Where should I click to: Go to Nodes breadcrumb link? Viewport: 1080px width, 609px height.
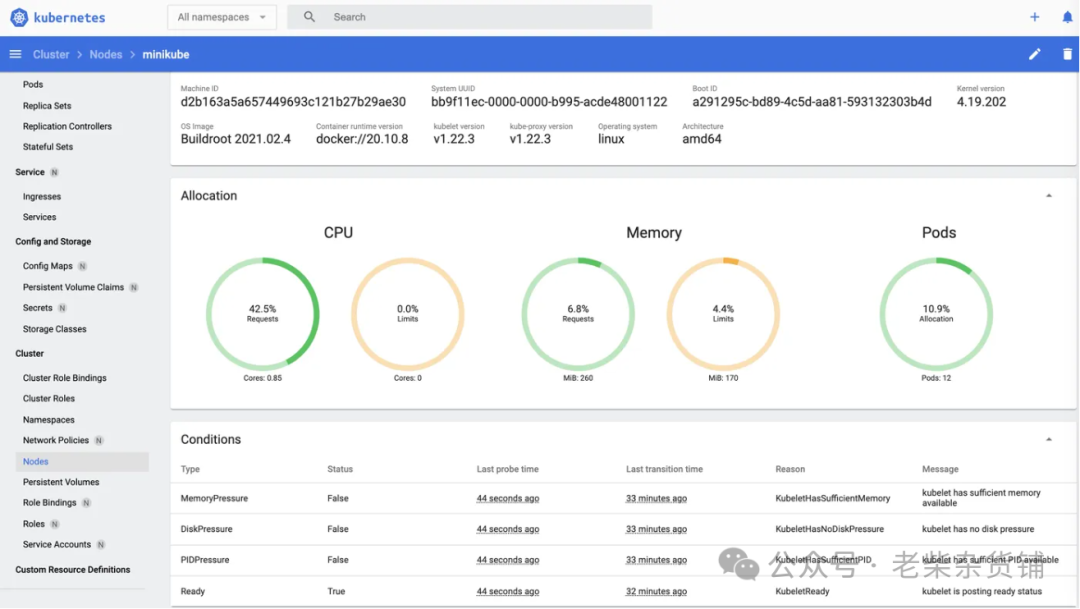[105, 54]
